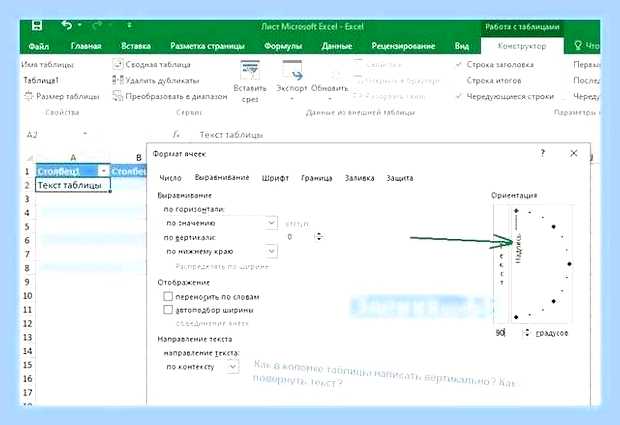The width and height of the screenshot is (620, 425).
Task: Click the Вставить срез slicer icon
Action: click(x=250, y=70)
